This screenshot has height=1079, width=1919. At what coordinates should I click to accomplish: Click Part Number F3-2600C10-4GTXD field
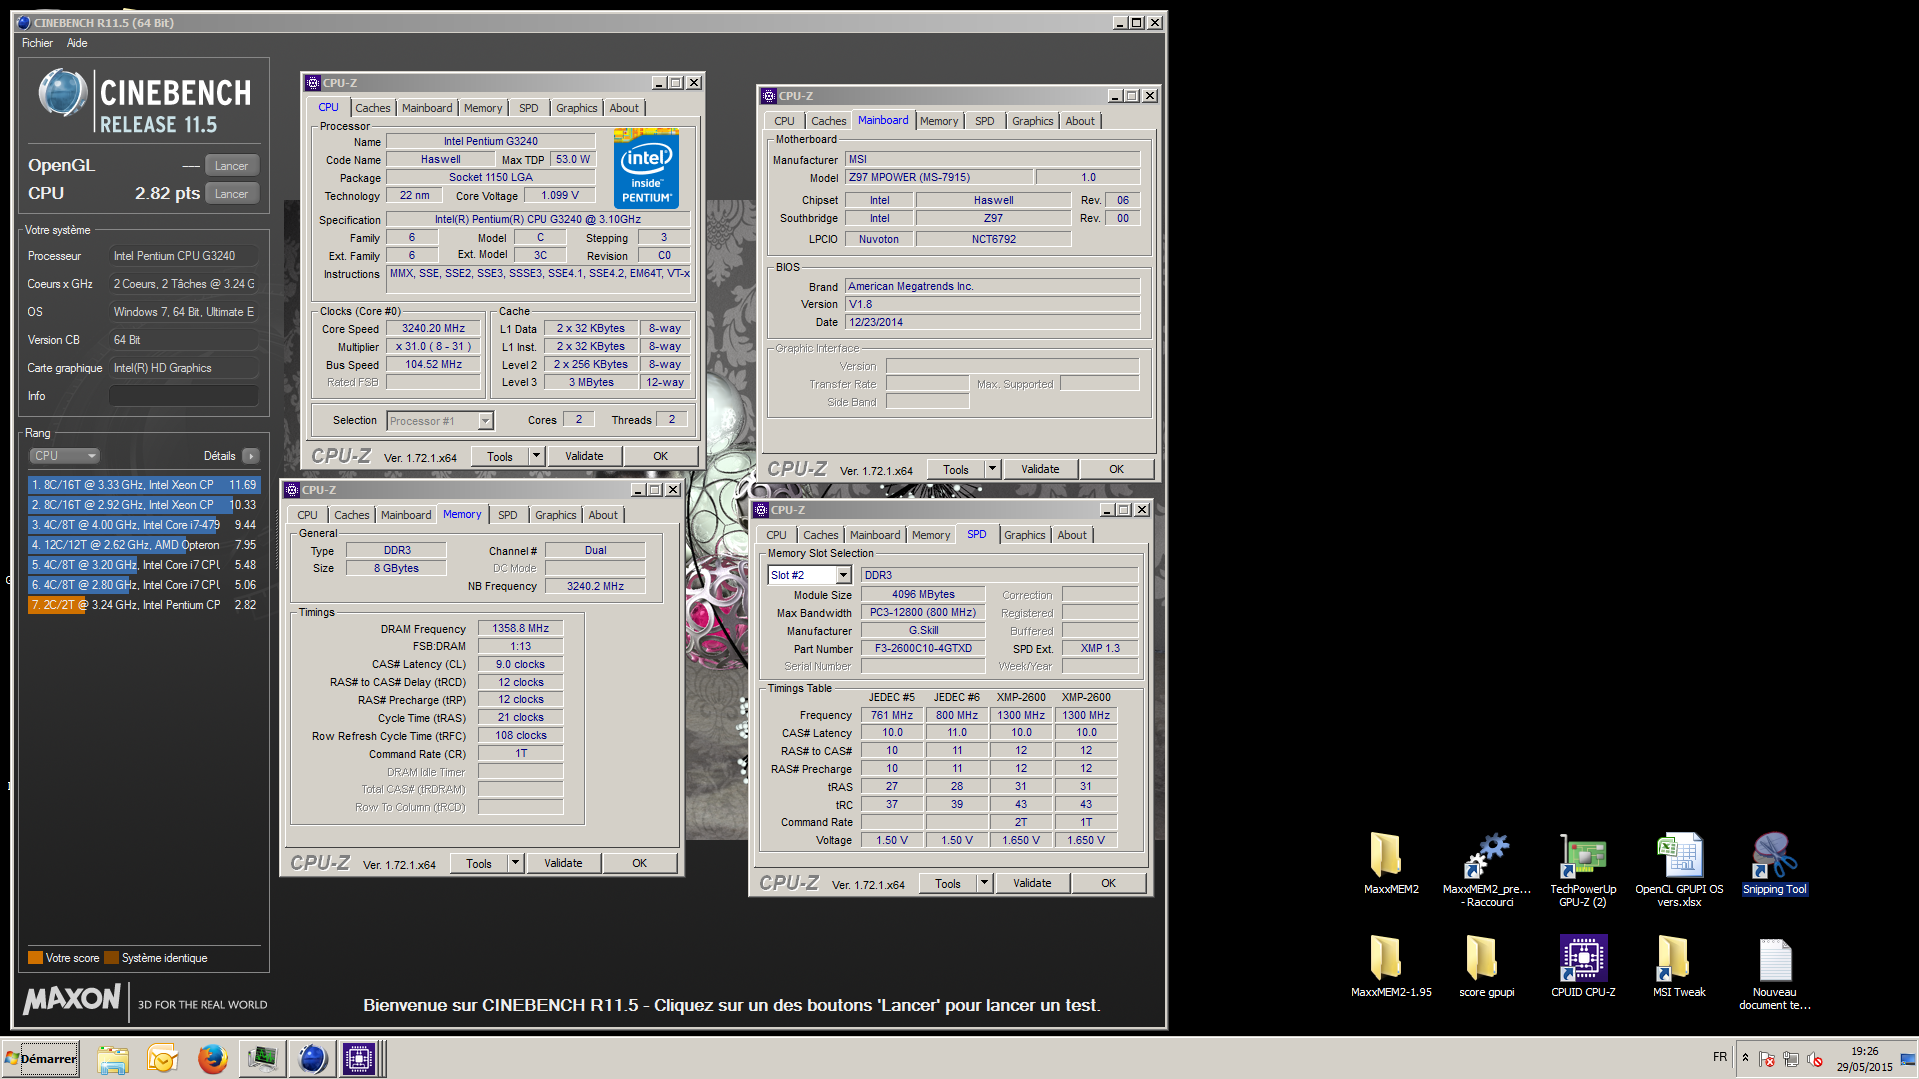pos(923,648)
